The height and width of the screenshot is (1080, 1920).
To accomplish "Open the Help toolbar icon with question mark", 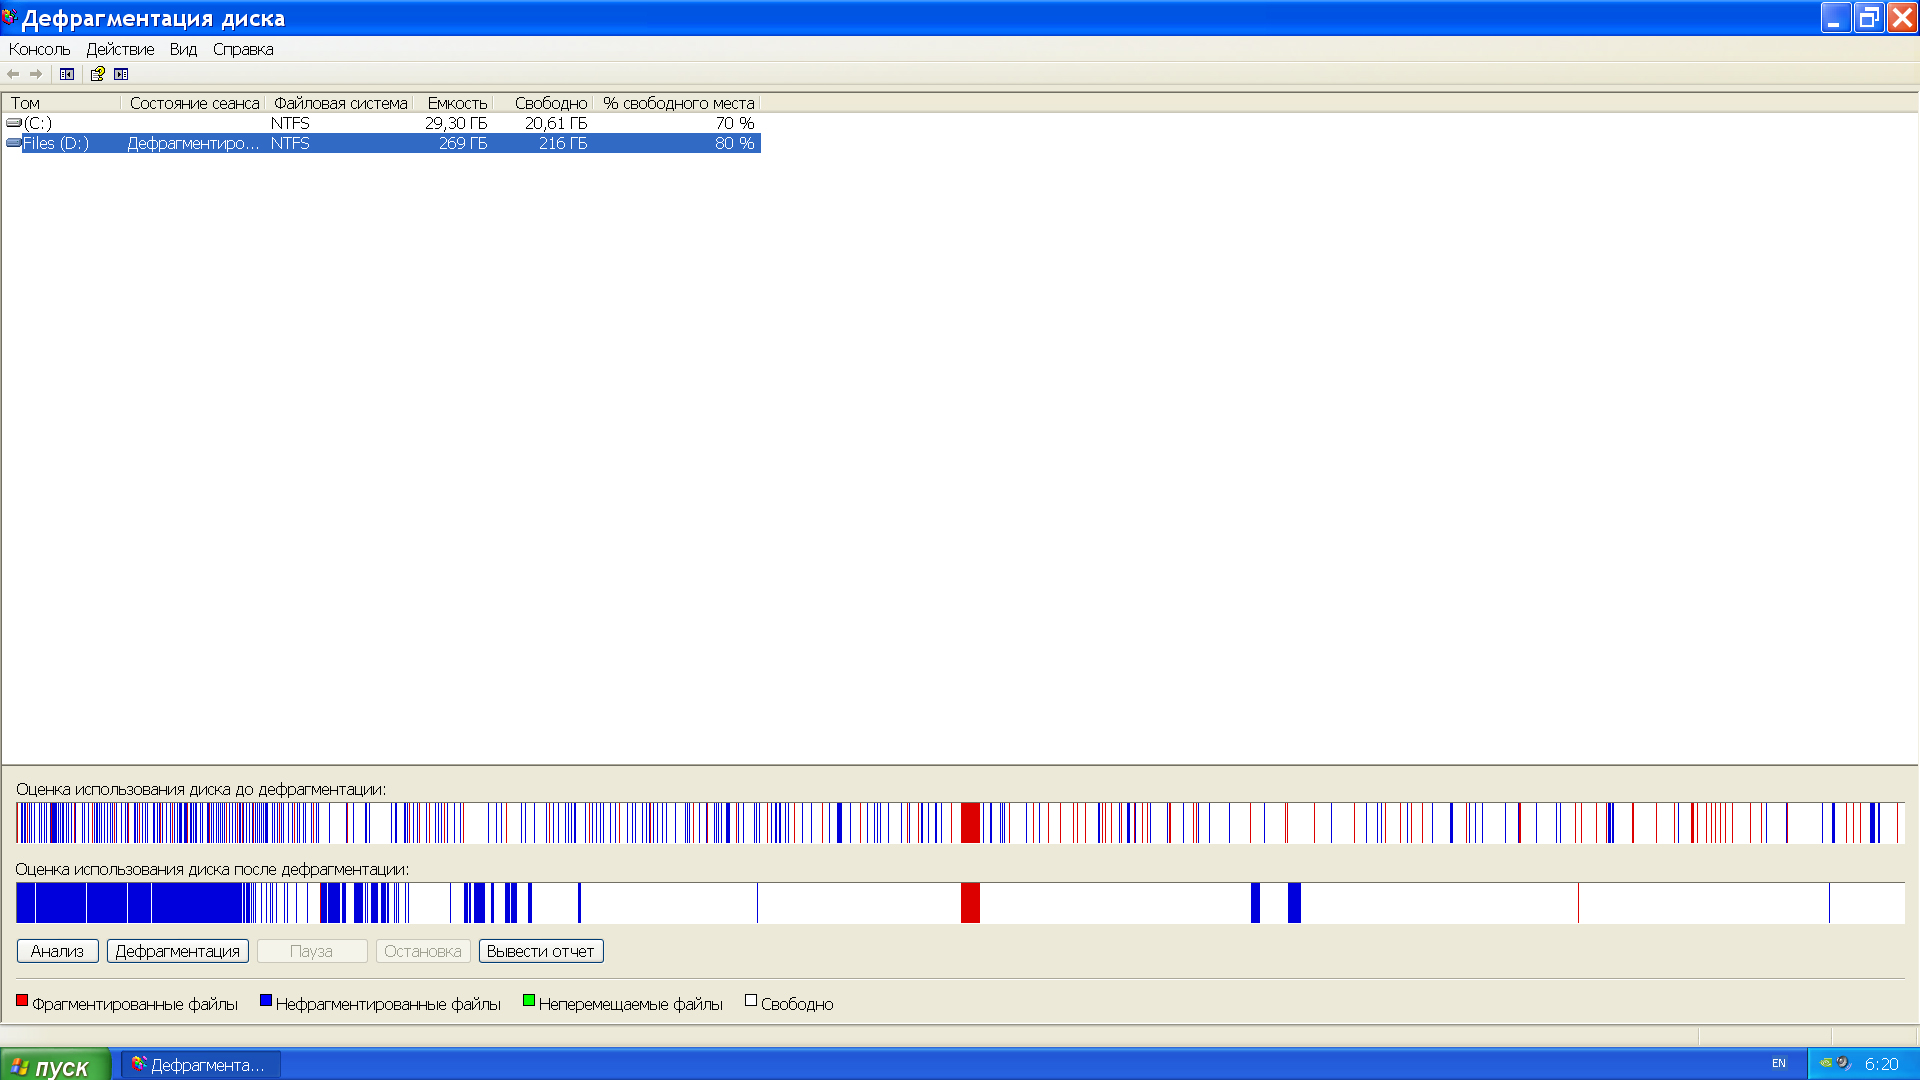I will 97,74.
